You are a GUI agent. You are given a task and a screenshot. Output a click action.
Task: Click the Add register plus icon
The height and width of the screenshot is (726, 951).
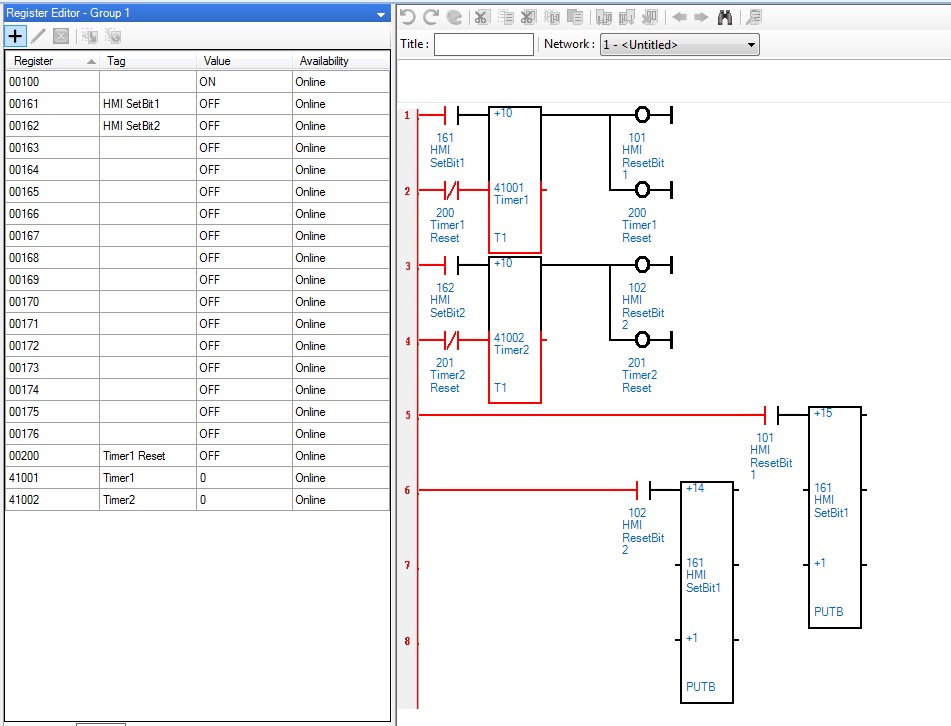coord(15,36)
